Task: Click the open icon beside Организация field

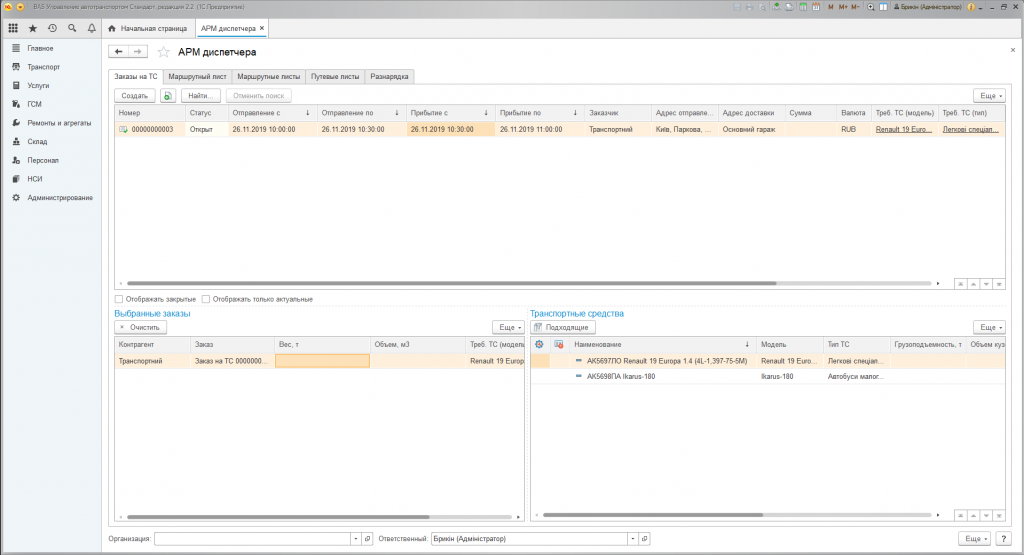Action: point(368,539)
